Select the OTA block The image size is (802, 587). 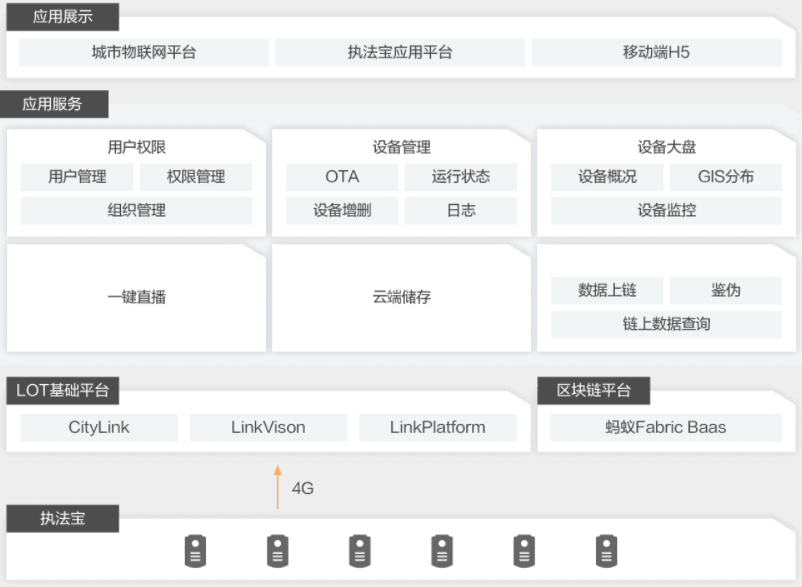(x=342, y=177)
